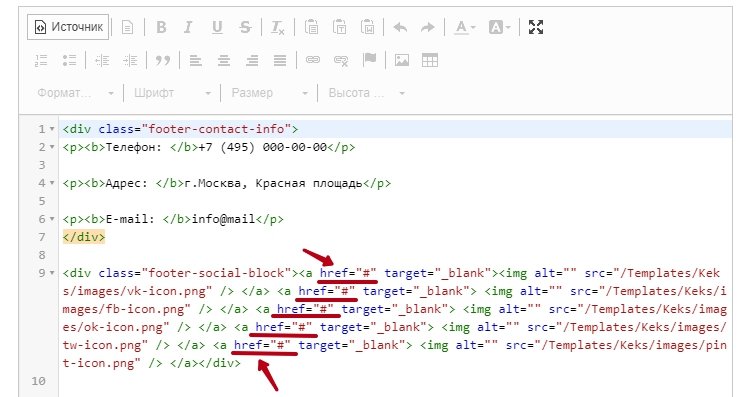Align text left
740x397 pixels.
[x=195, y=60]
